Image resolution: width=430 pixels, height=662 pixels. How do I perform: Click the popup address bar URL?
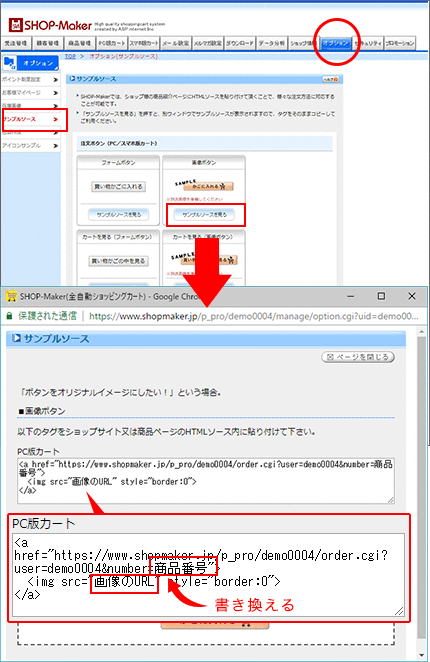pyautogui.click(x=253, y=316)
